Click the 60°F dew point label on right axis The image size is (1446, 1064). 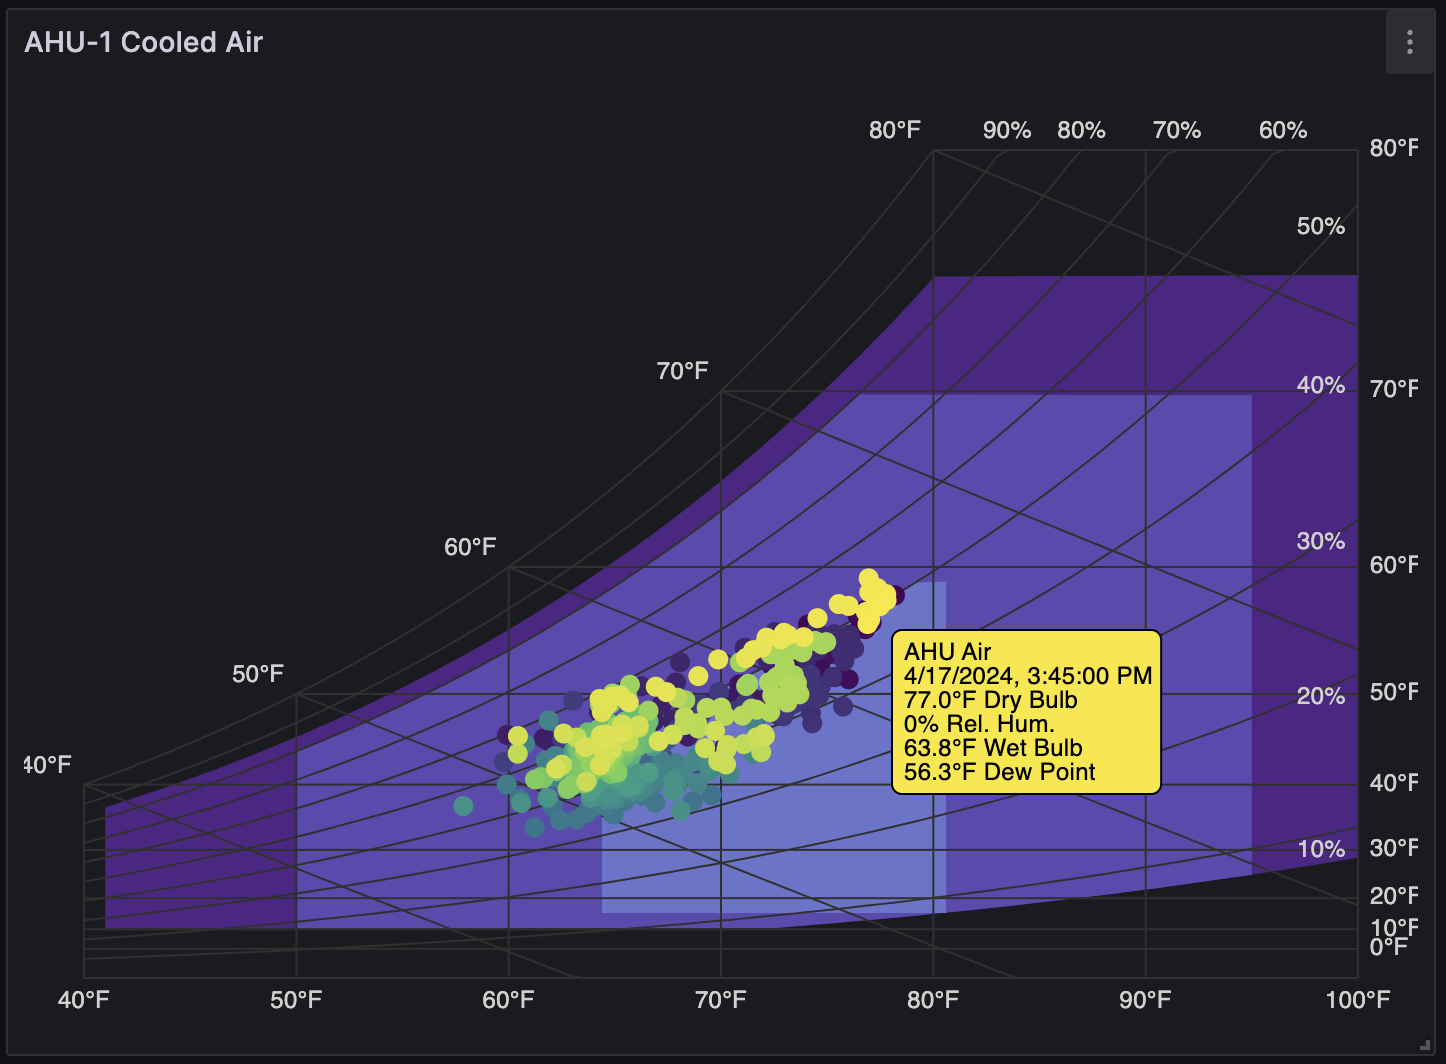(1394, 565)
